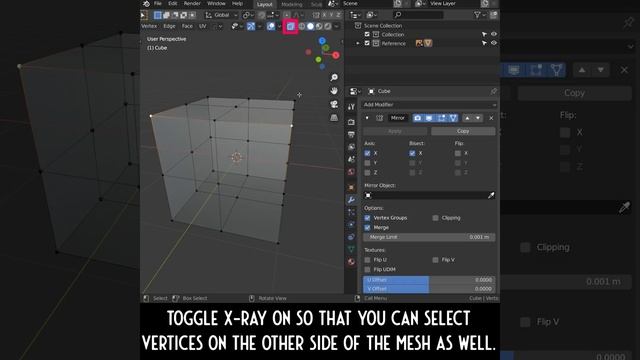Image resolution: width=640 pixels, height=360 pixels.
Task: Enable Flip U texture checkbox
Action: tap(367, 260)
